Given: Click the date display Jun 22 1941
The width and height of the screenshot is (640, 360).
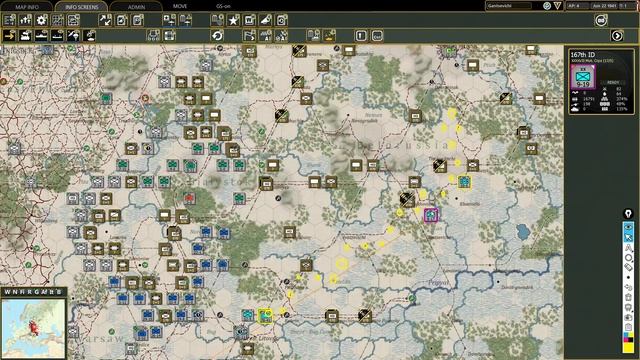Looking at the screenshot, I should [604, 6].
